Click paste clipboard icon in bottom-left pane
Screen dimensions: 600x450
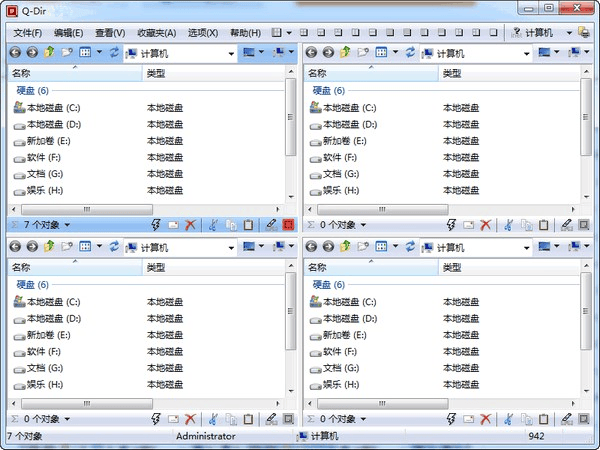click(248, 419)
